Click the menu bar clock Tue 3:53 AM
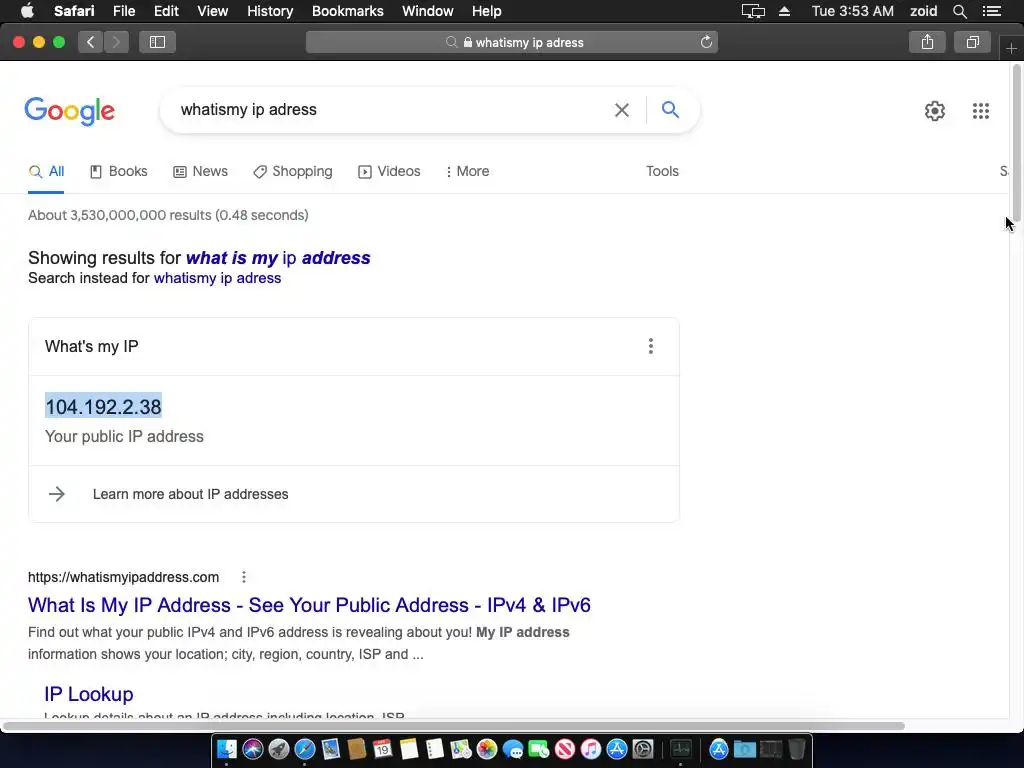The width and height of the screenshot is (1024, 768). pos(852,11)
